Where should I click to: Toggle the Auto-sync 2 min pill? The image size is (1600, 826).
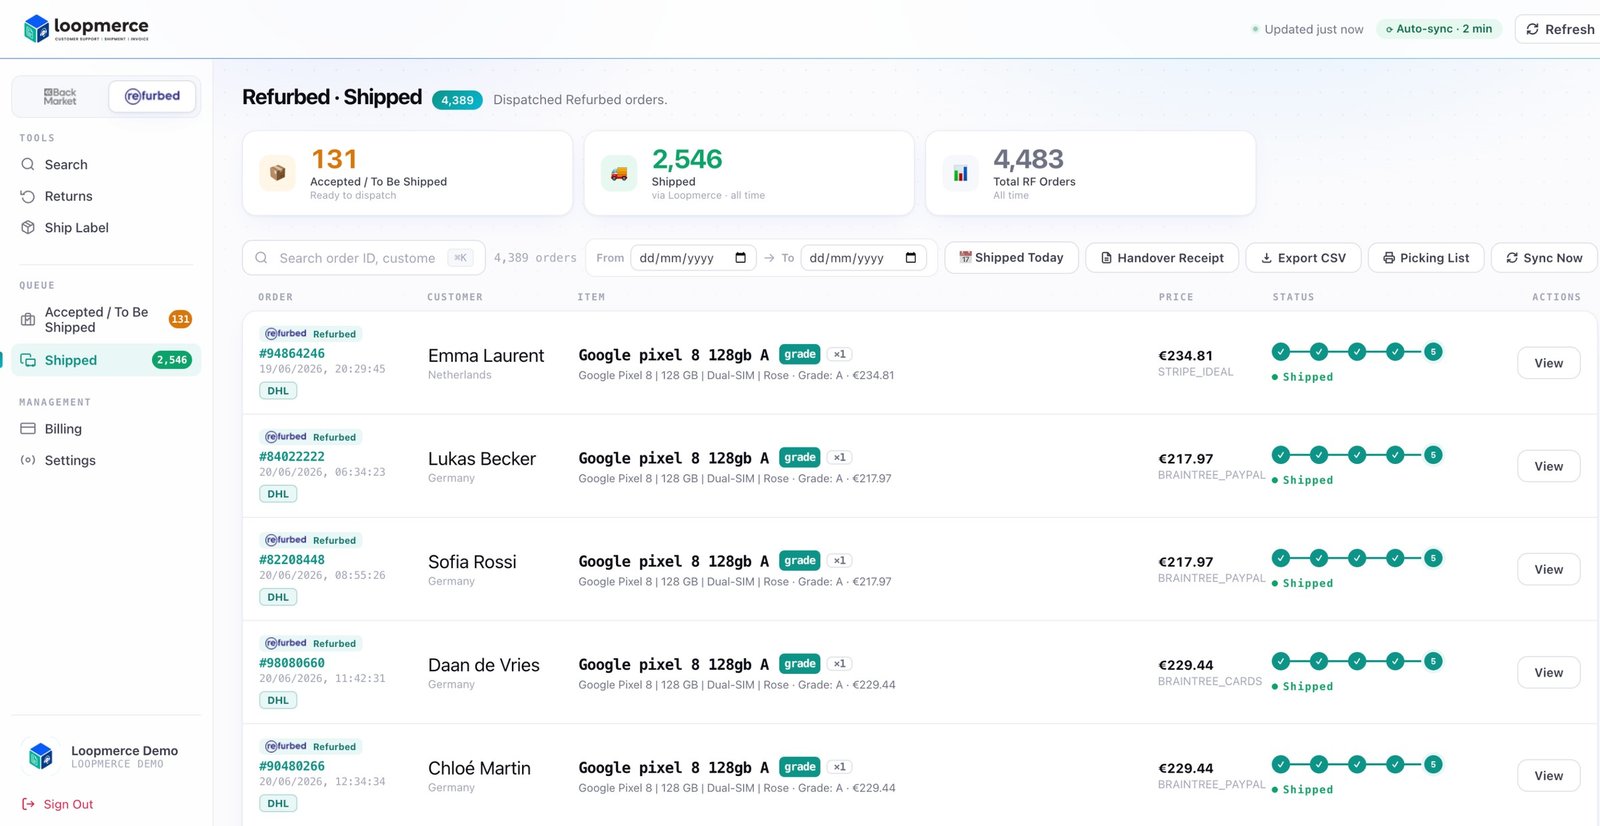click(x=1439, y=29)
